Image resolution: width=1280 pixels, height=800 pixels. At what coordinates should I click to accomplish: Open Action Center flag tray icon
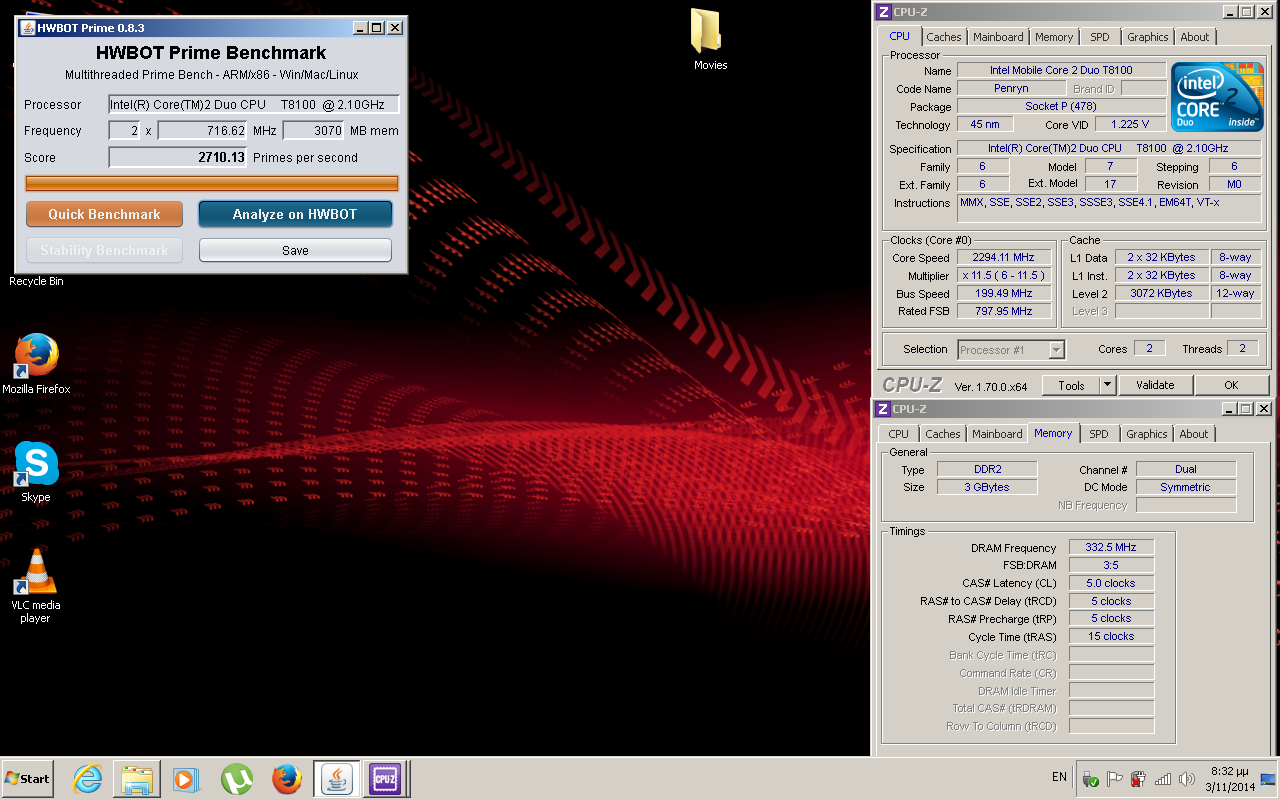click(x=1115, y=779)
